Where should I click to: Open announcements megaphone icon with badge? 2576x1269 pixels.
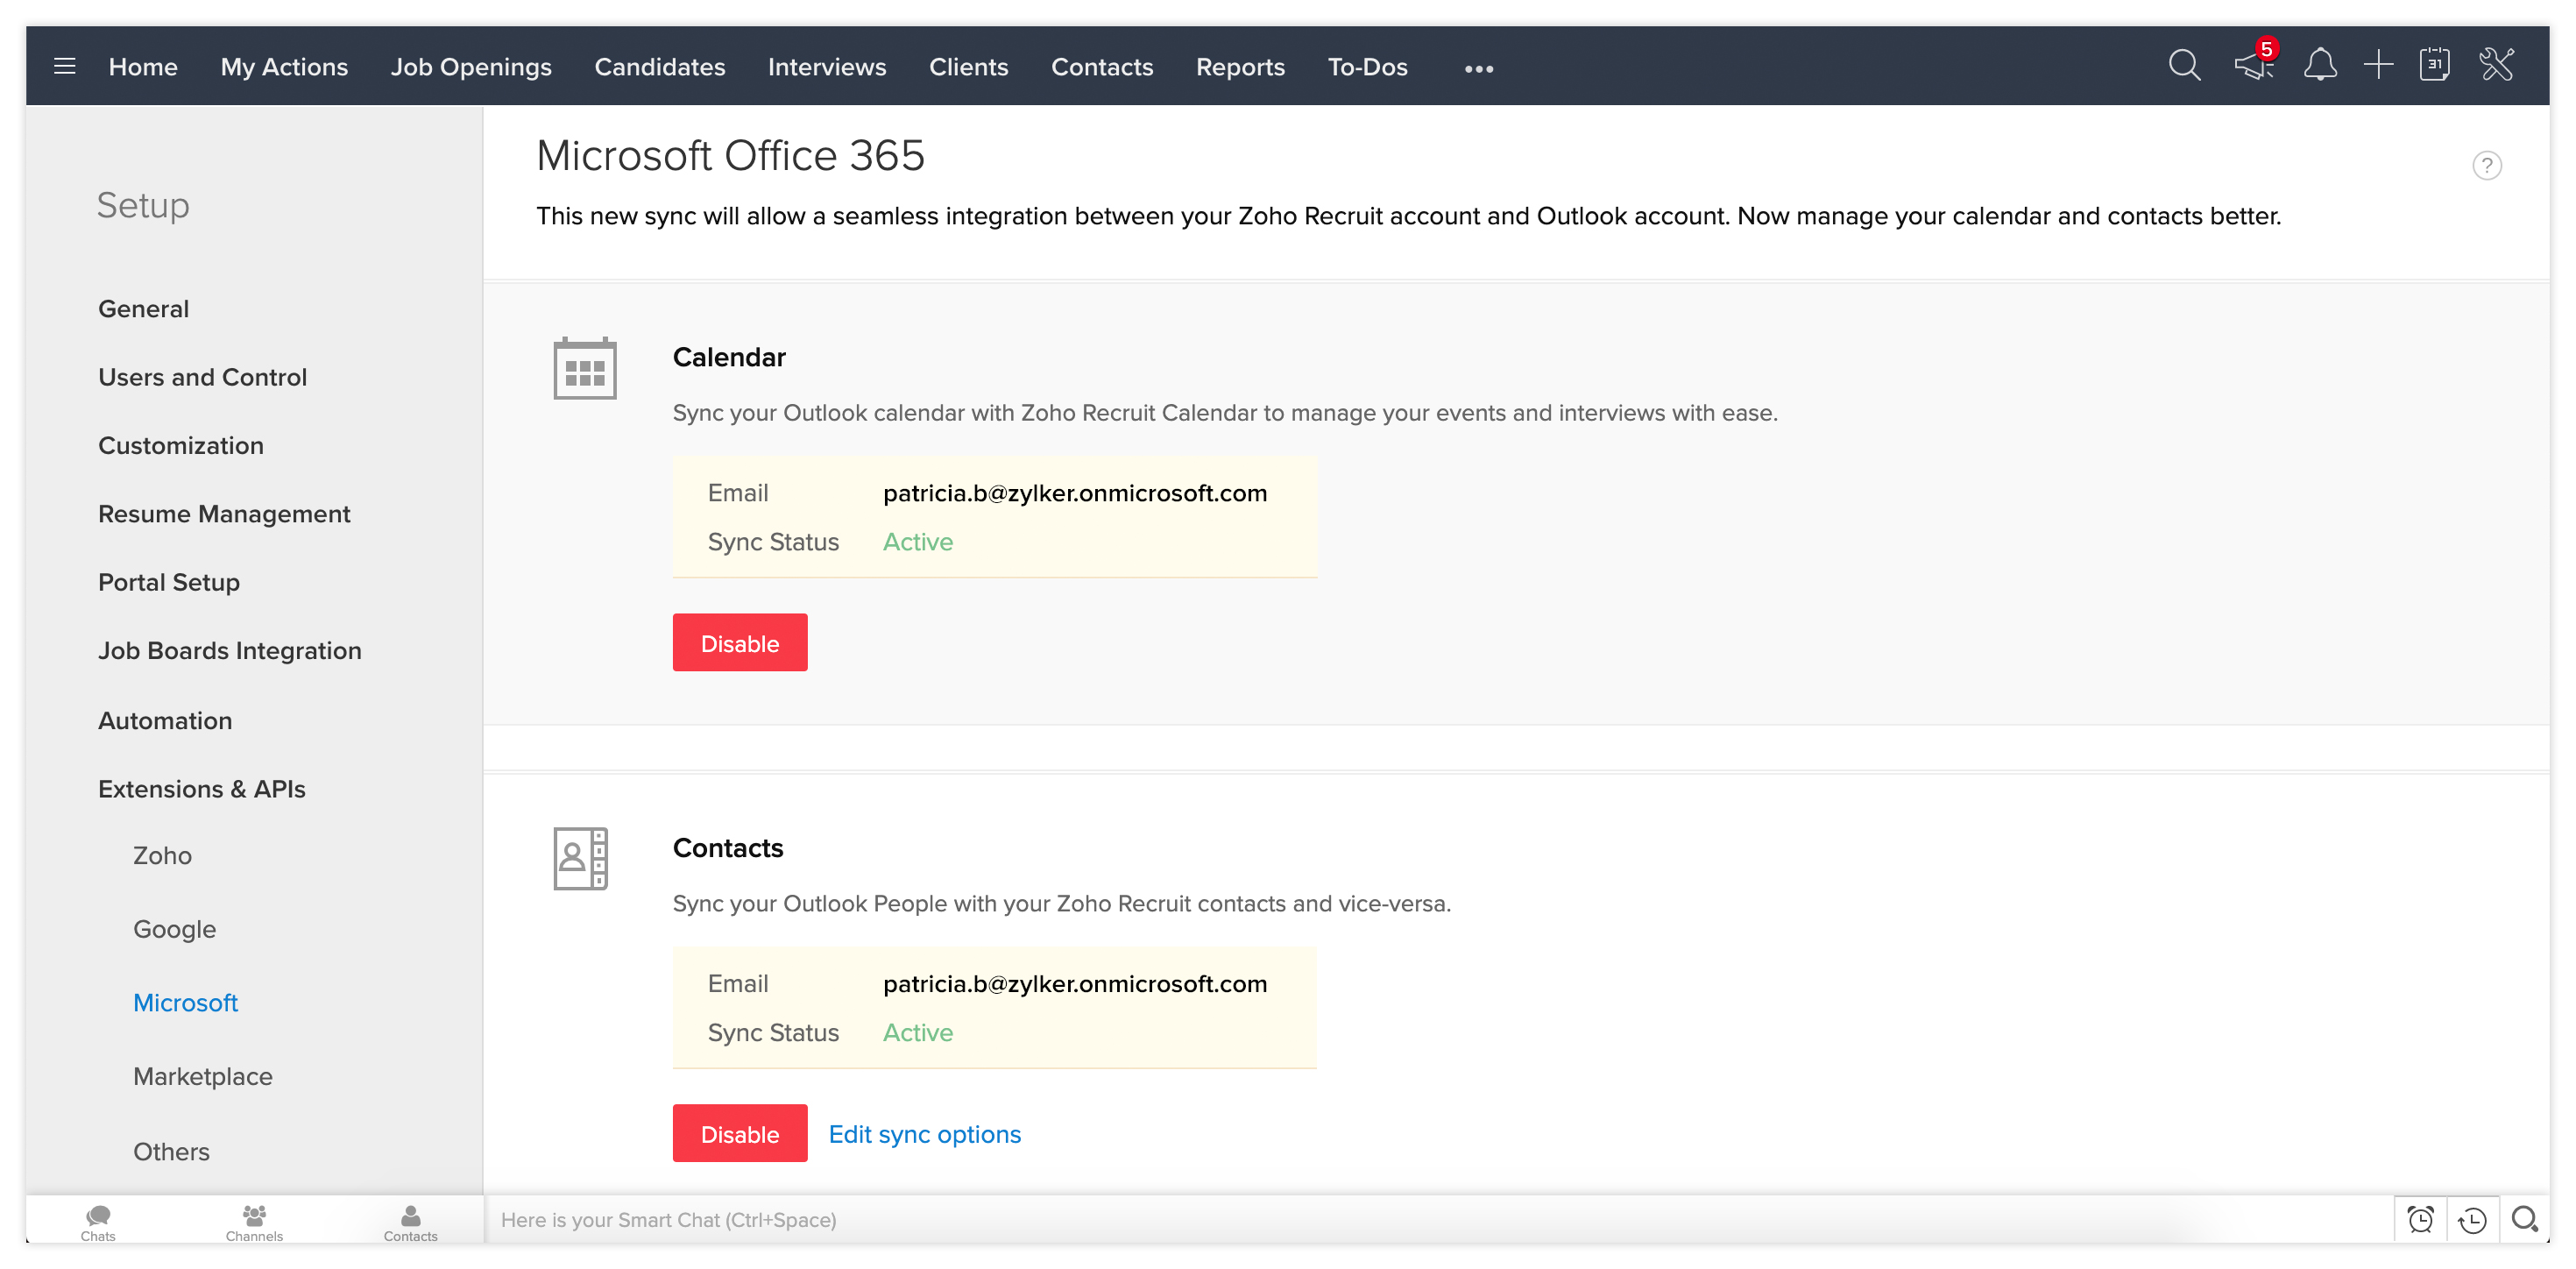coord(2254,67)
